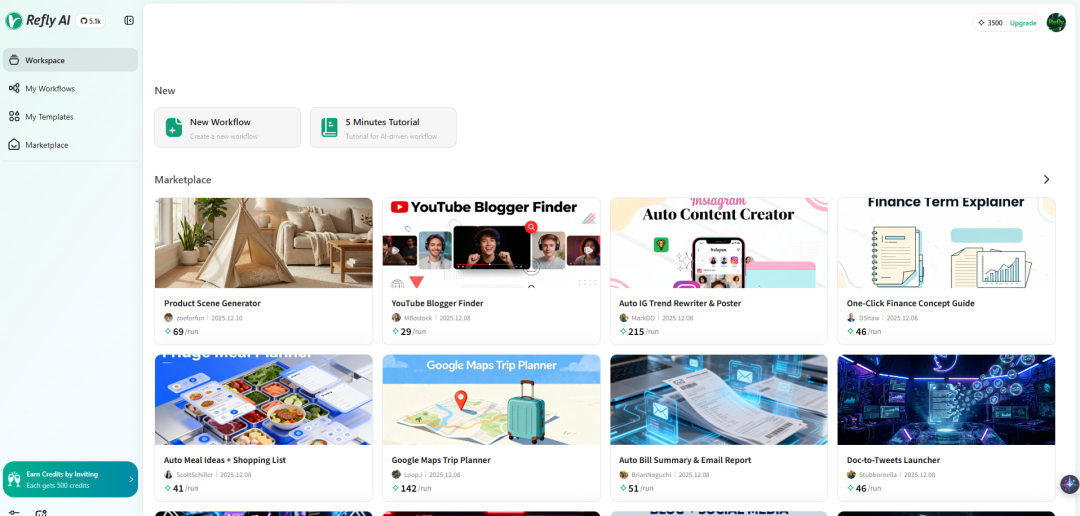Click Auto Bill Summary & Email Report title

pos(685,460)
